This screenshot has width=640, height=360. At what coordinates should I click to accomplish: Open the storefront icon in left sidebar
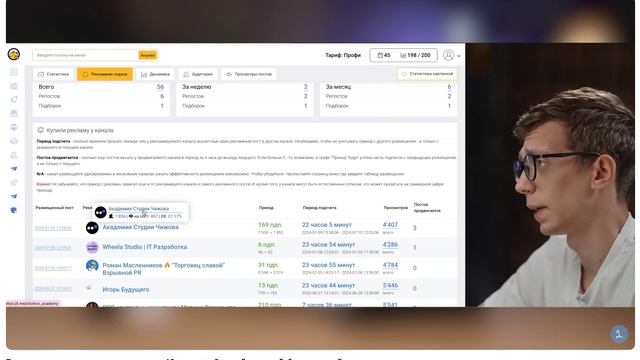14,113
